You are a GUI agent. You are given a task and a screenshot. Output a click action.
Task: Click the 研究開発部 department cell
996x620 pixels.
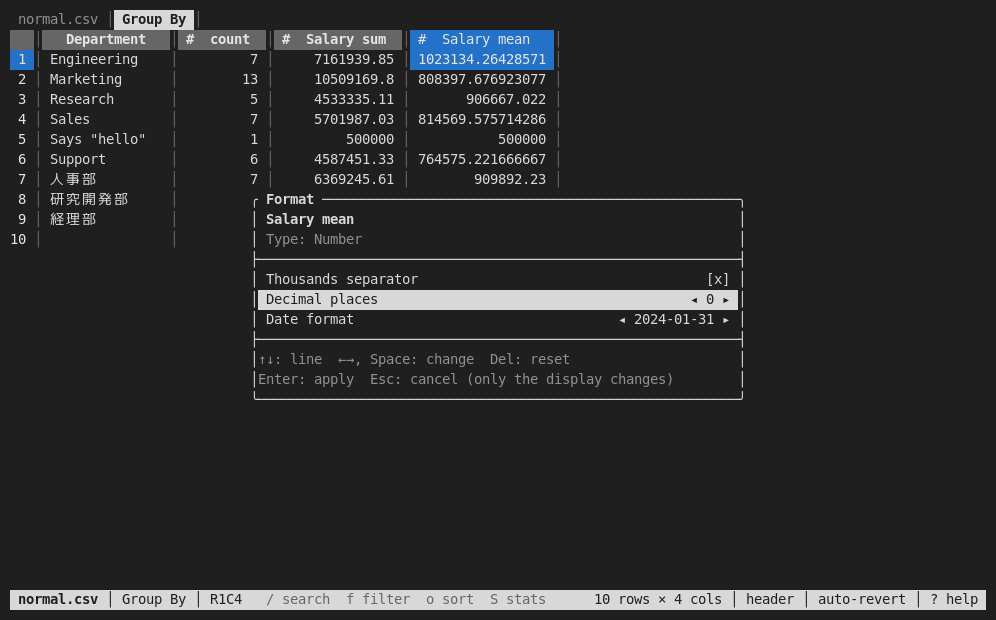(89, 199)
